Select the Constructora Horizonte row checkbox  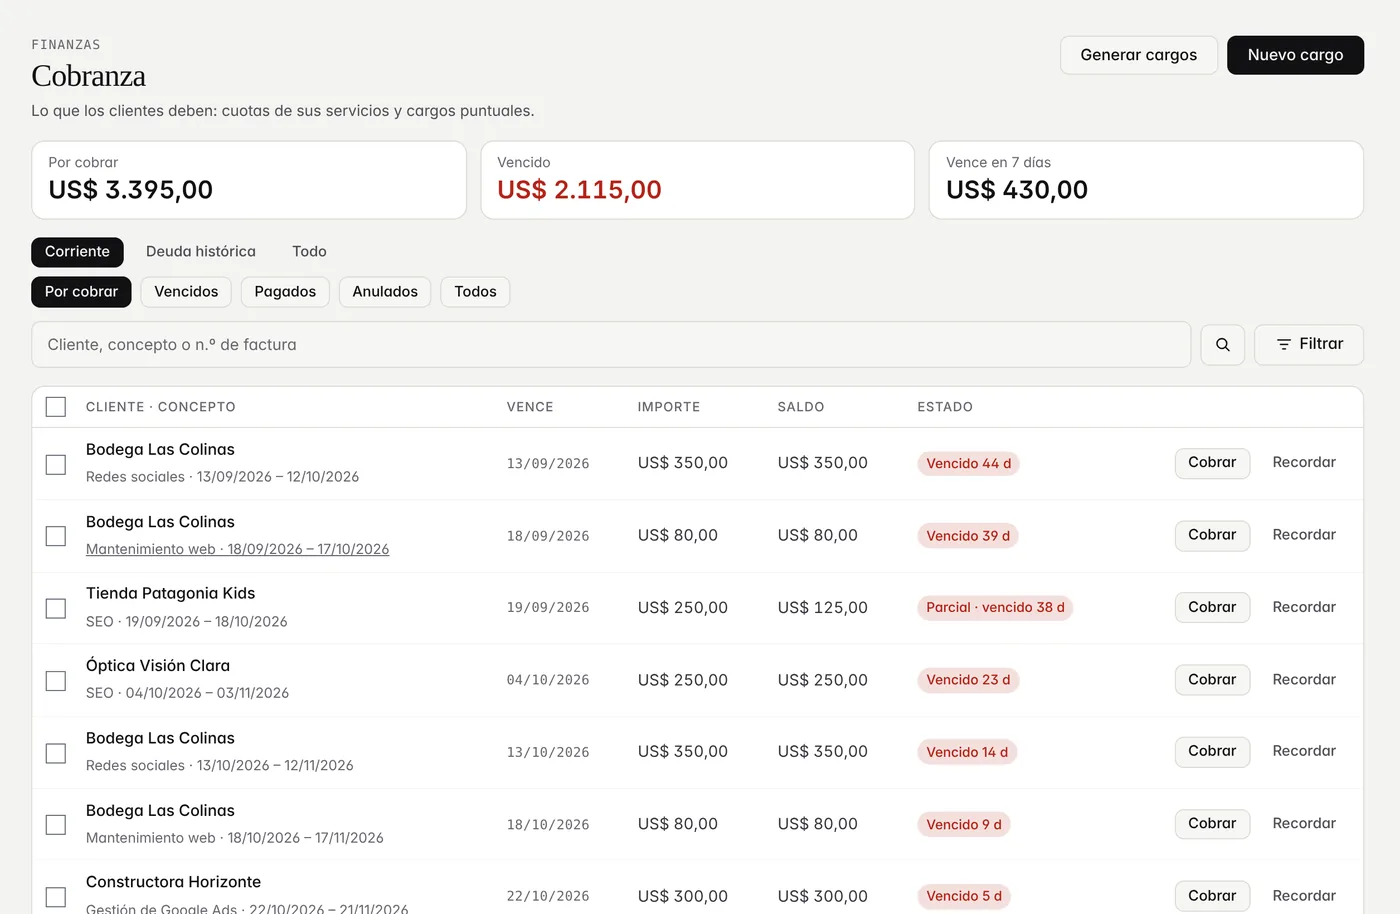click(56, 896)
